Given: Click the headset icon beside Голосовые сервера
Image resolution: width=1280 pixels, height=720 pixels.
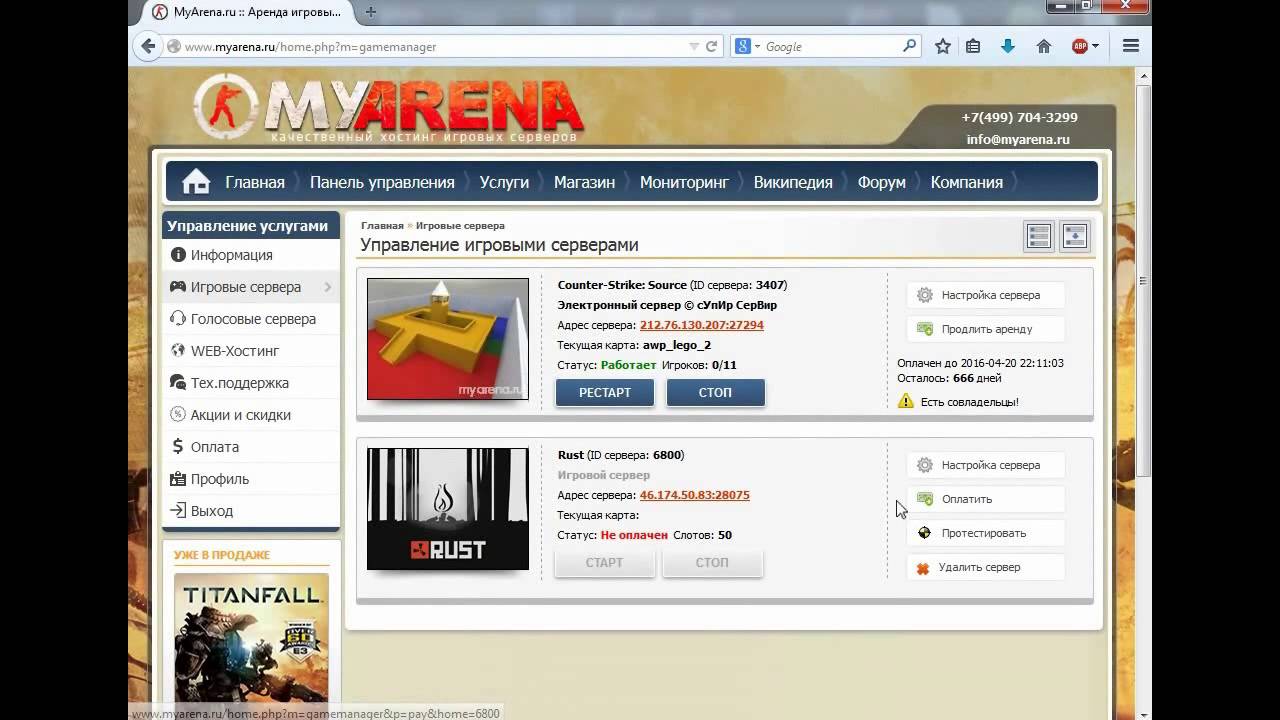Looking at the screenshot, I should [178, 319].
